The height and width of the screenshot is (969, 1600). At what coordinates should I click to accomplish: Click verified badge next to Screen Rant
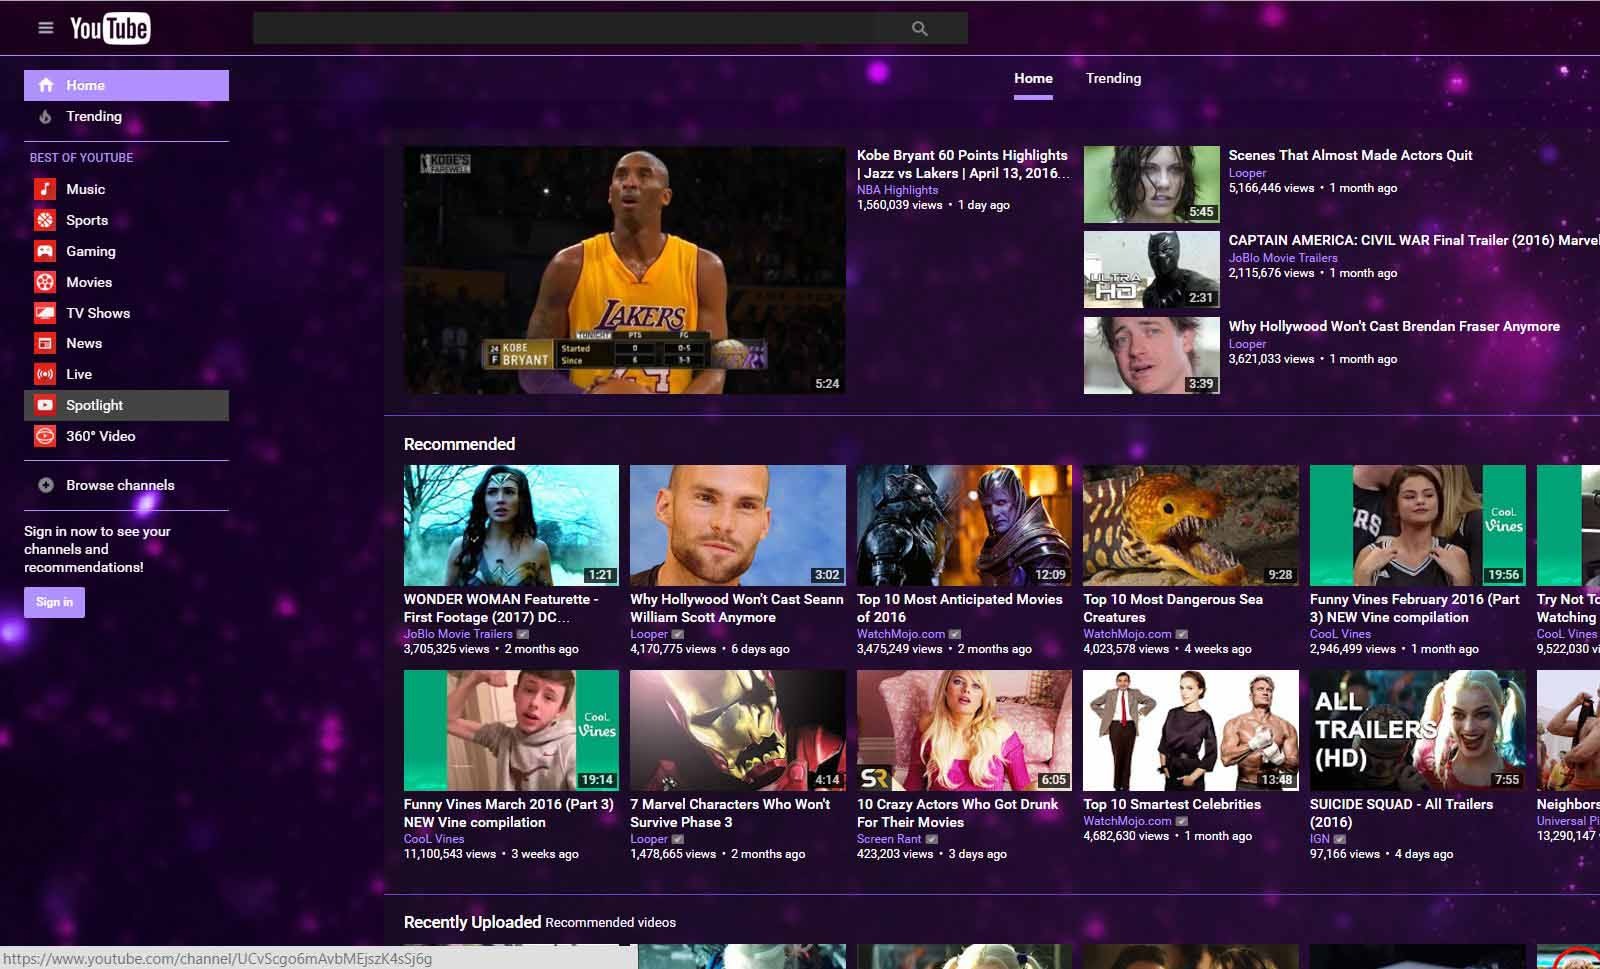(x=932, y=839)
